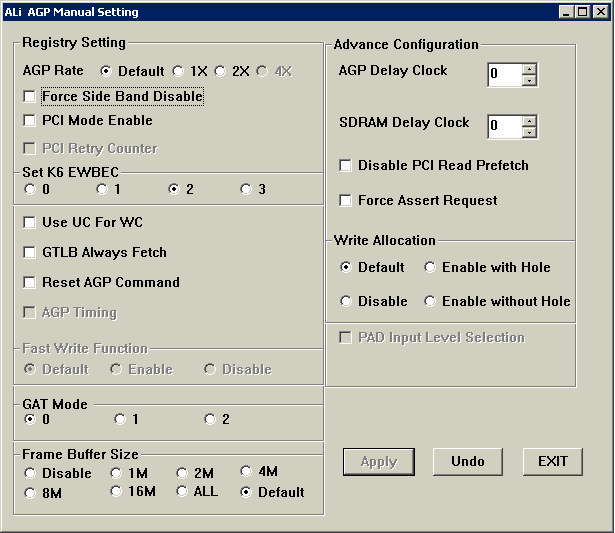
Task: Toggle GTLB Always Fetch checkbox
Action: (29, 252)
